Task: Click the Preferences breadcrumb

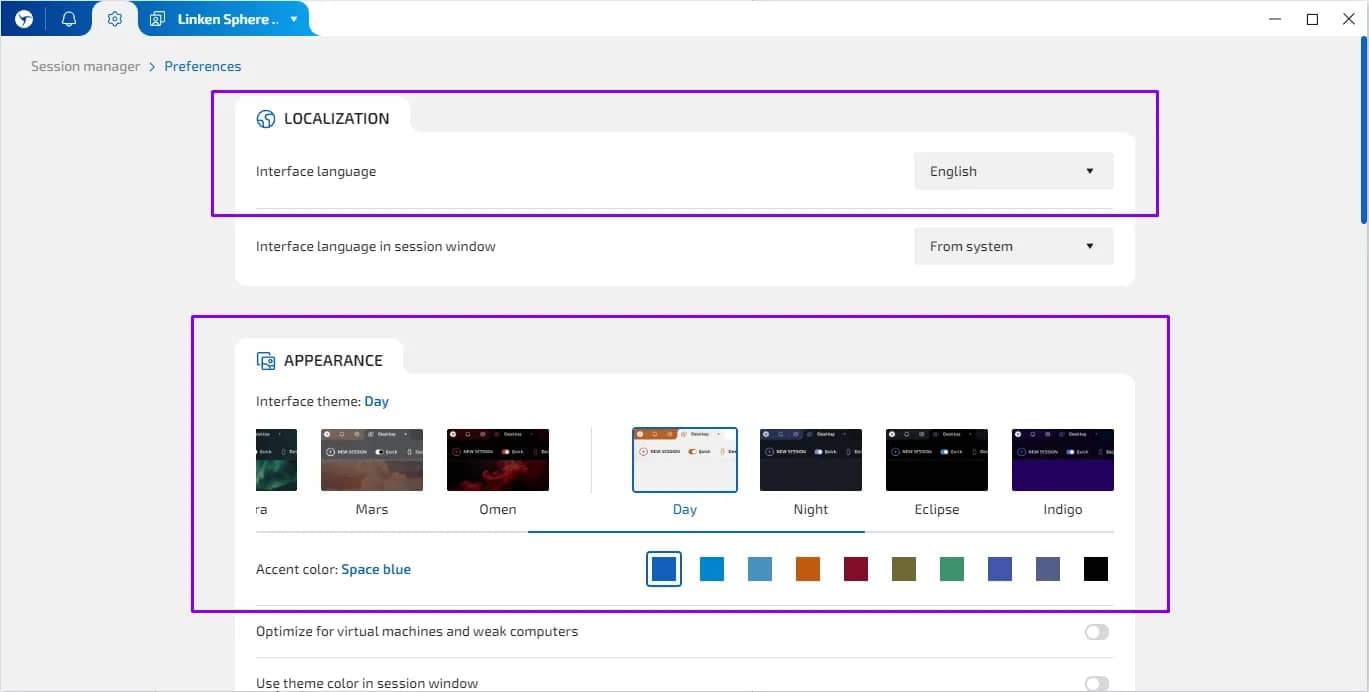Action: (x=203, y=66)
